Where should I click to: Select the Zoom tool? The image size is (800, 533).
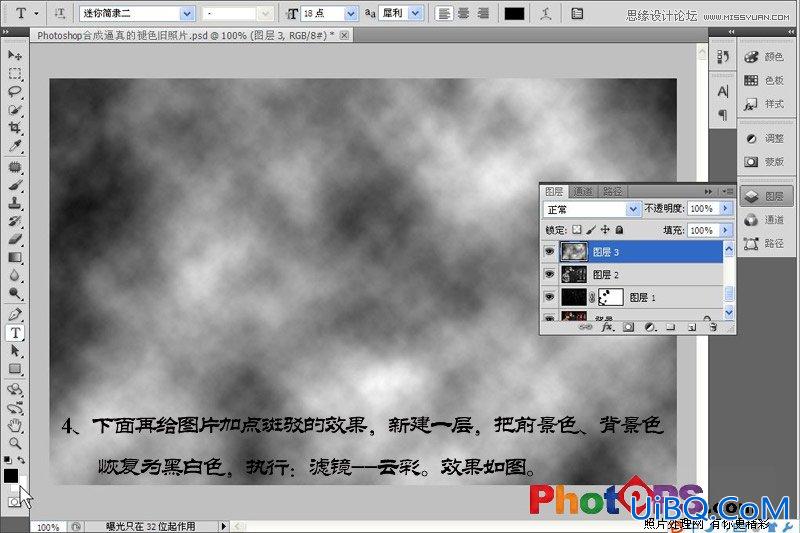pos(15,443)
